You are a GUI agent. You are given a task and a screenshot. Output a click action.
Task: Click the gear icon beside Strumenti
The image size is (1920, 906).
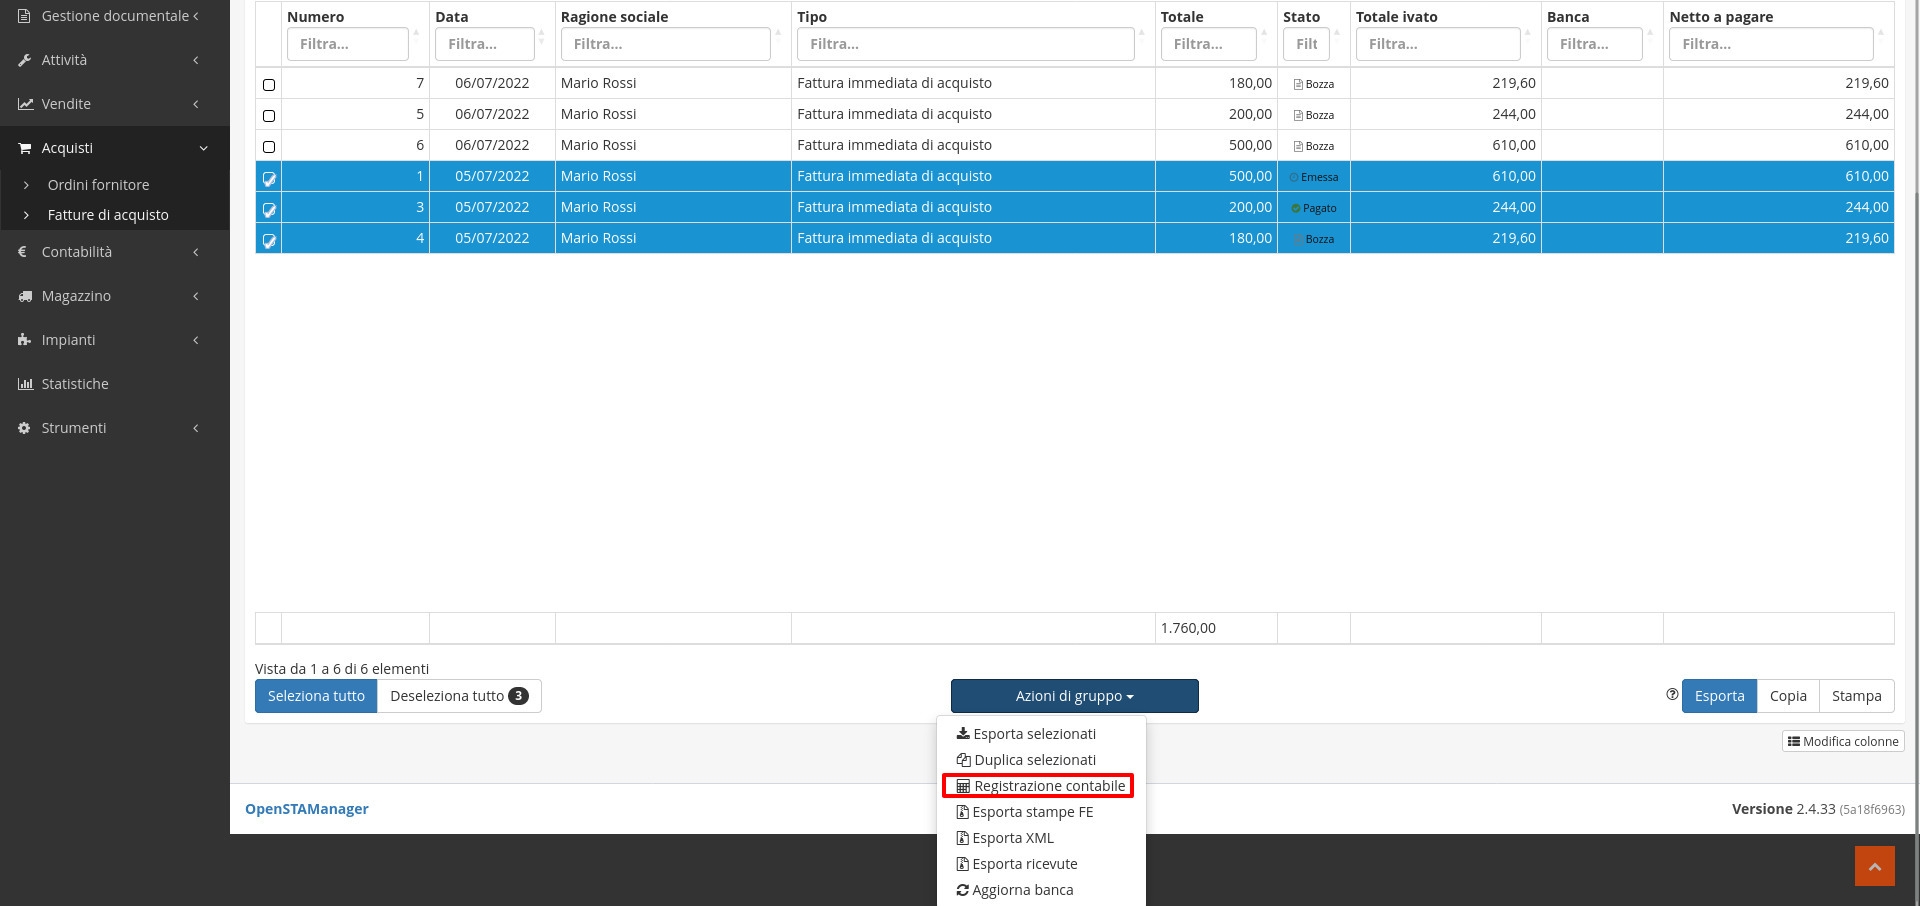[25, 428]
